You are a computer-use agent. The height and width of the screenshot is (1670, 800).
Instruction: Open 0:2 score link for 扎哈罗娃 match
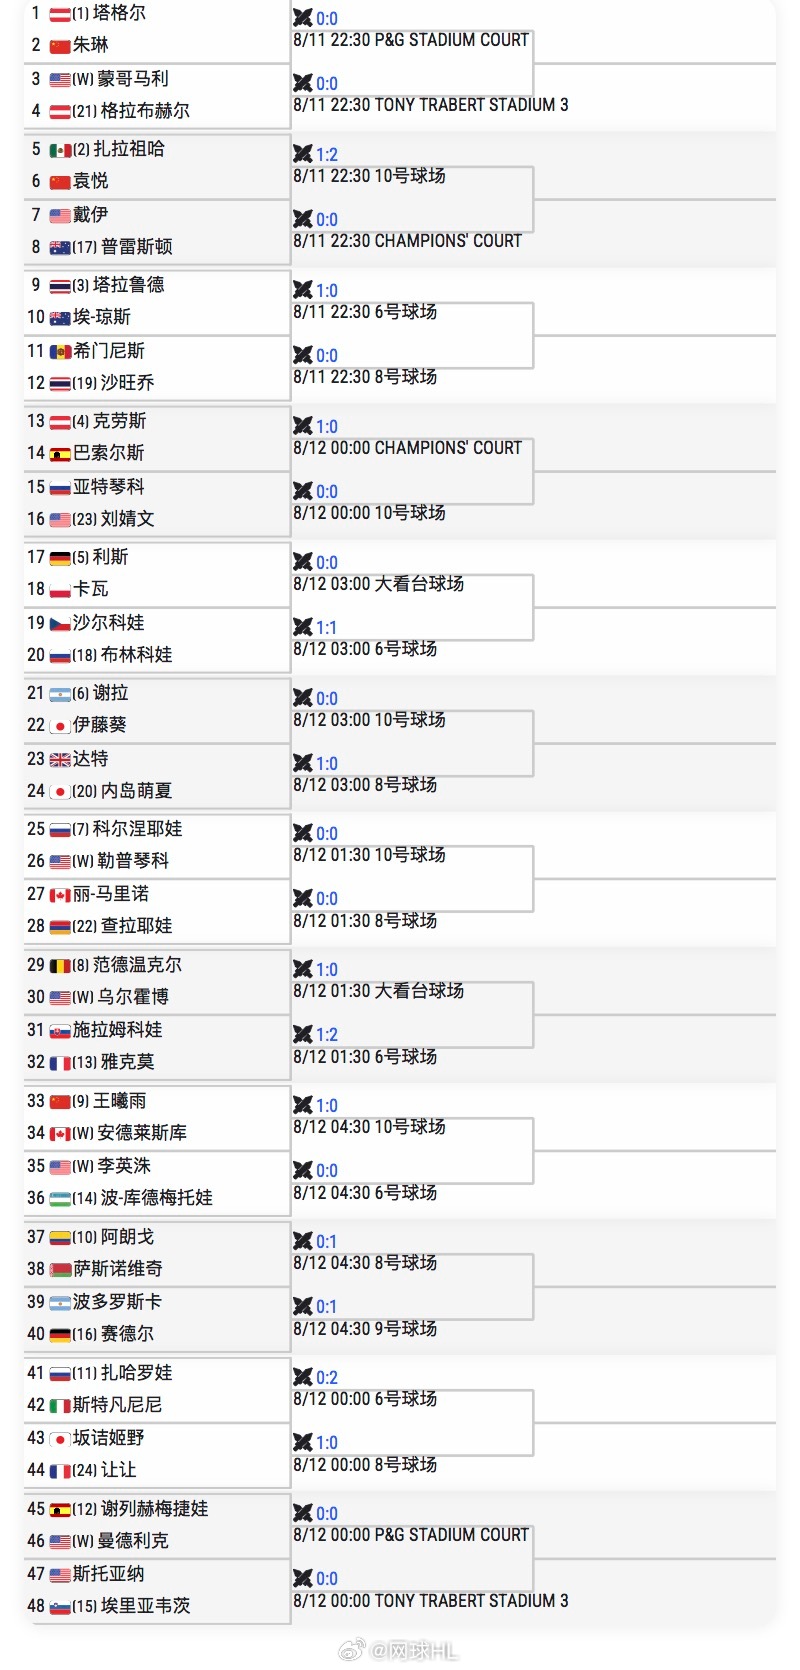pos(327,1378)
